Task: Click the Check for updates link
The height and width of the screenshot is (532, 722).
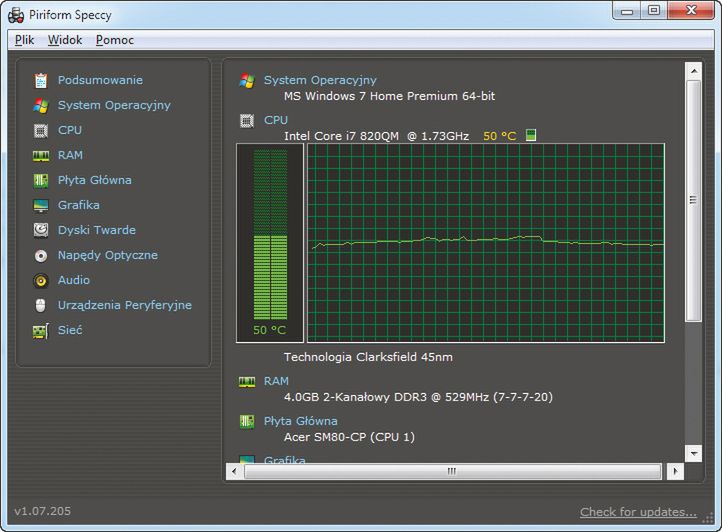Action: [x=638, y=512]
